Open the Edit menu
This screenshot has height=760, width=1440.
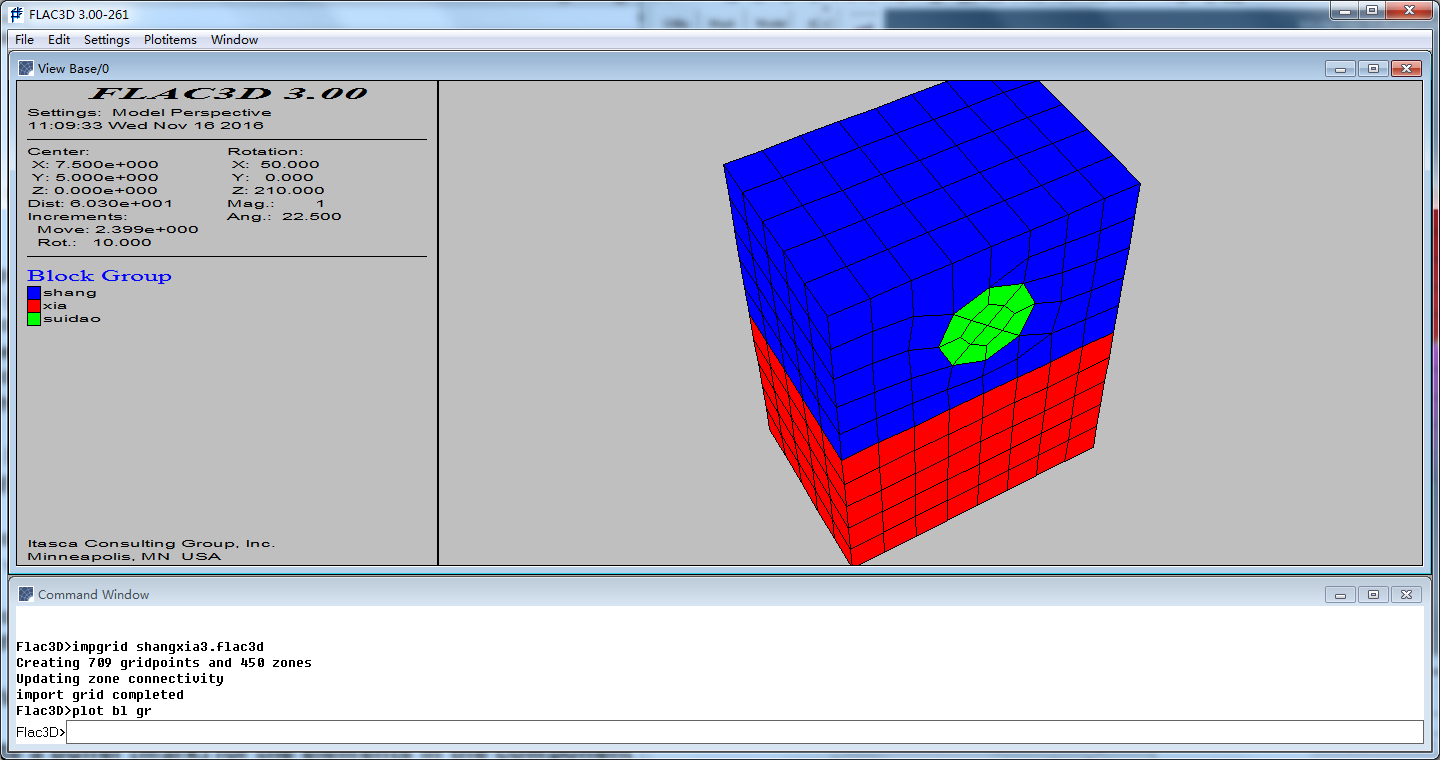tap(59, 40)
